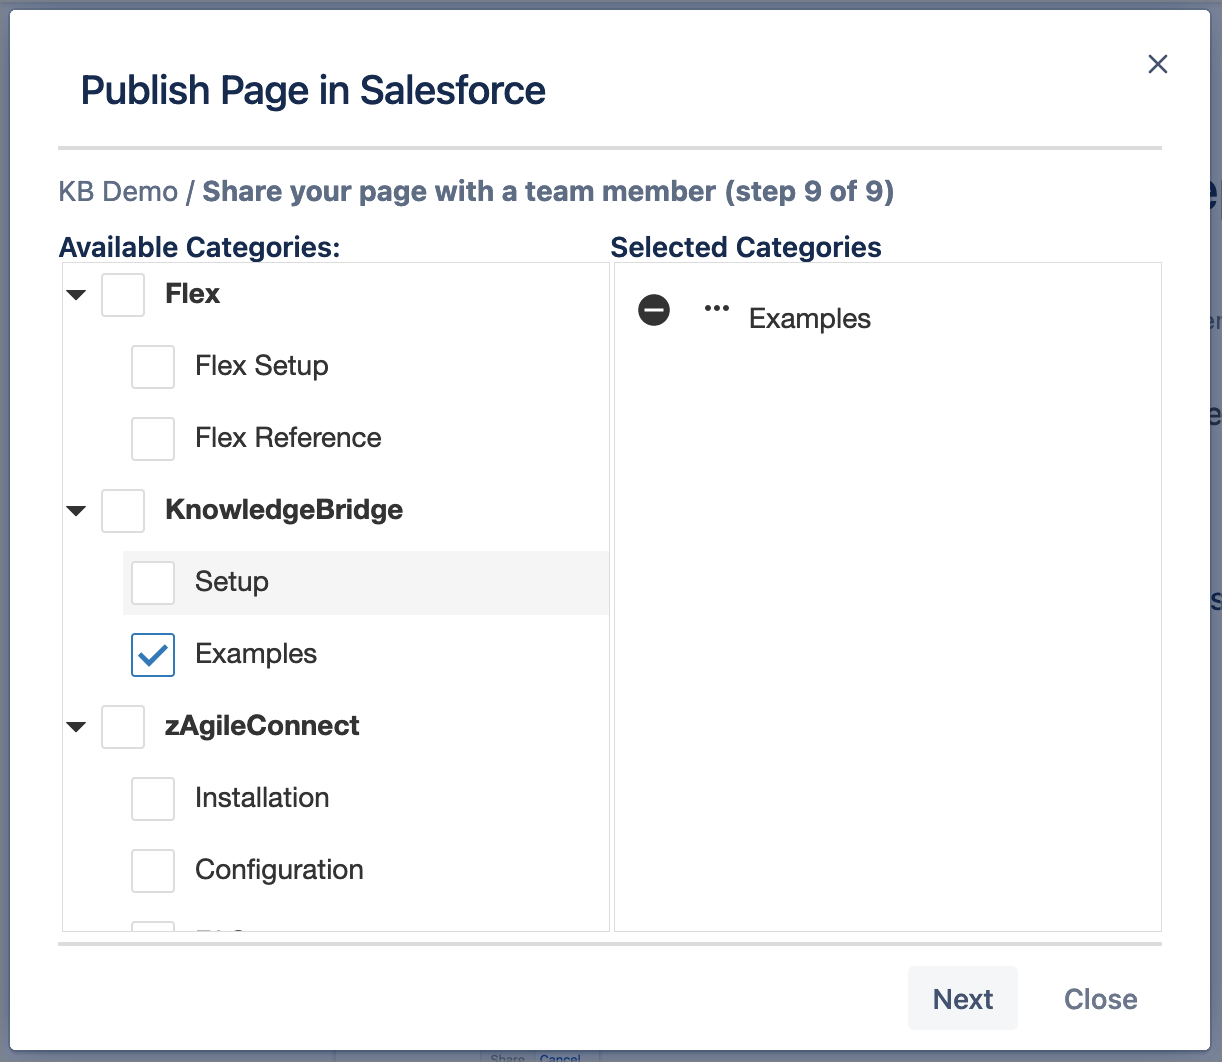Click the Flex Reference label
The height and width of the screenshot is (1062, 1222).
(x=288, y=438)
